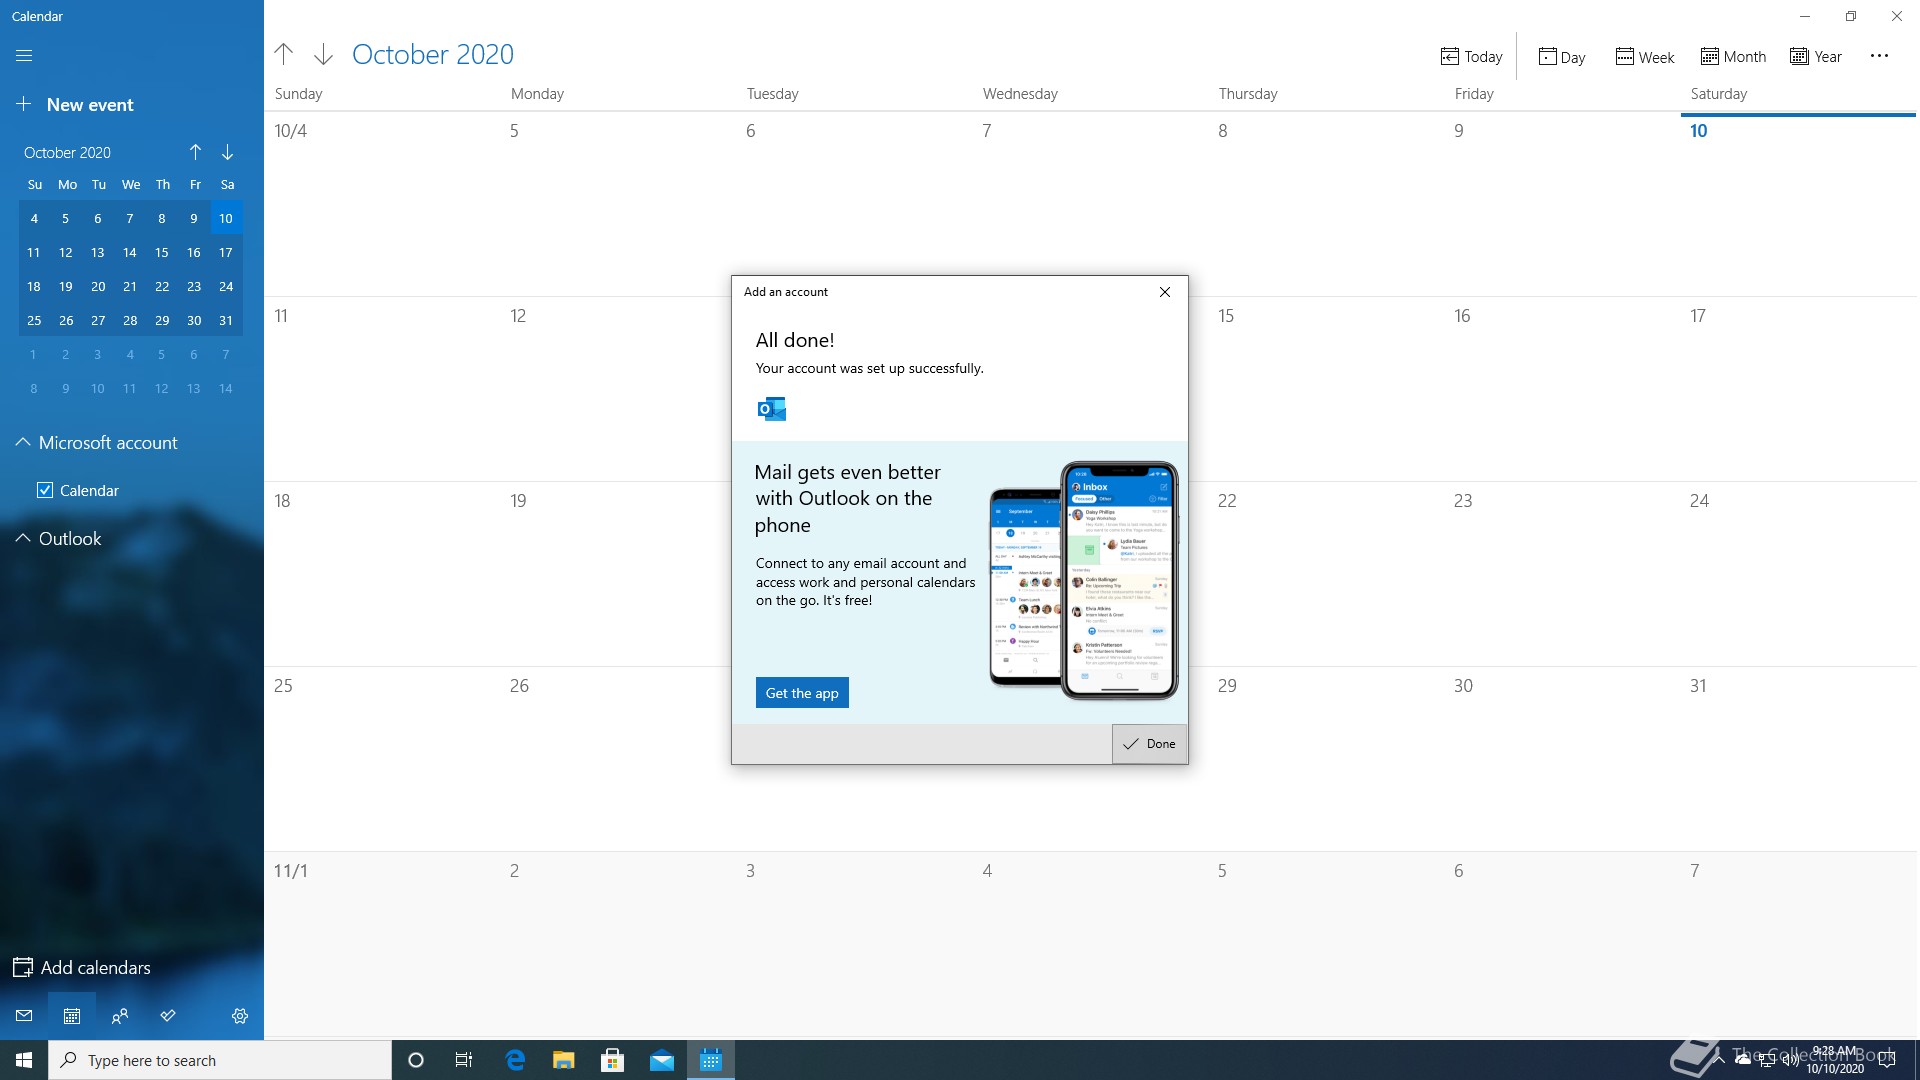1920x1080 pixels.
Task: Click Done in the dialog
Action: tap(1150, 744)
